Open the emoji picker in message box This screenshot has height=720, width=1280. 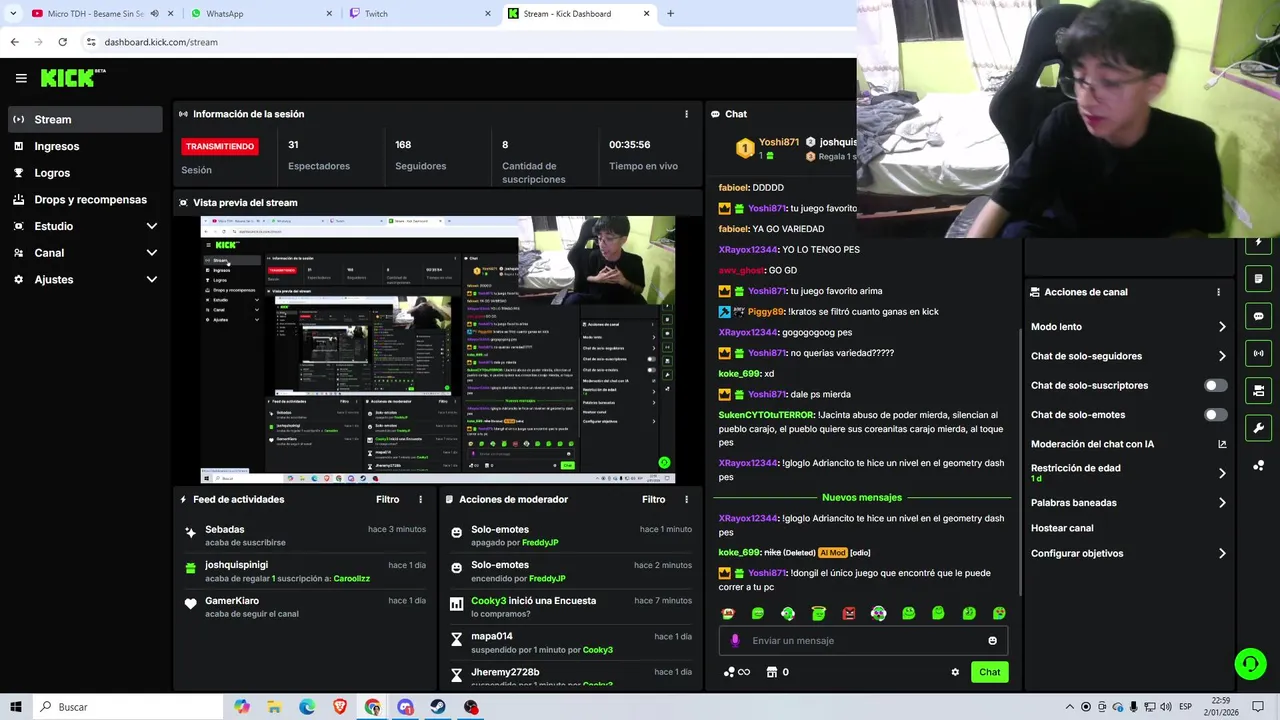pos(992,641)
